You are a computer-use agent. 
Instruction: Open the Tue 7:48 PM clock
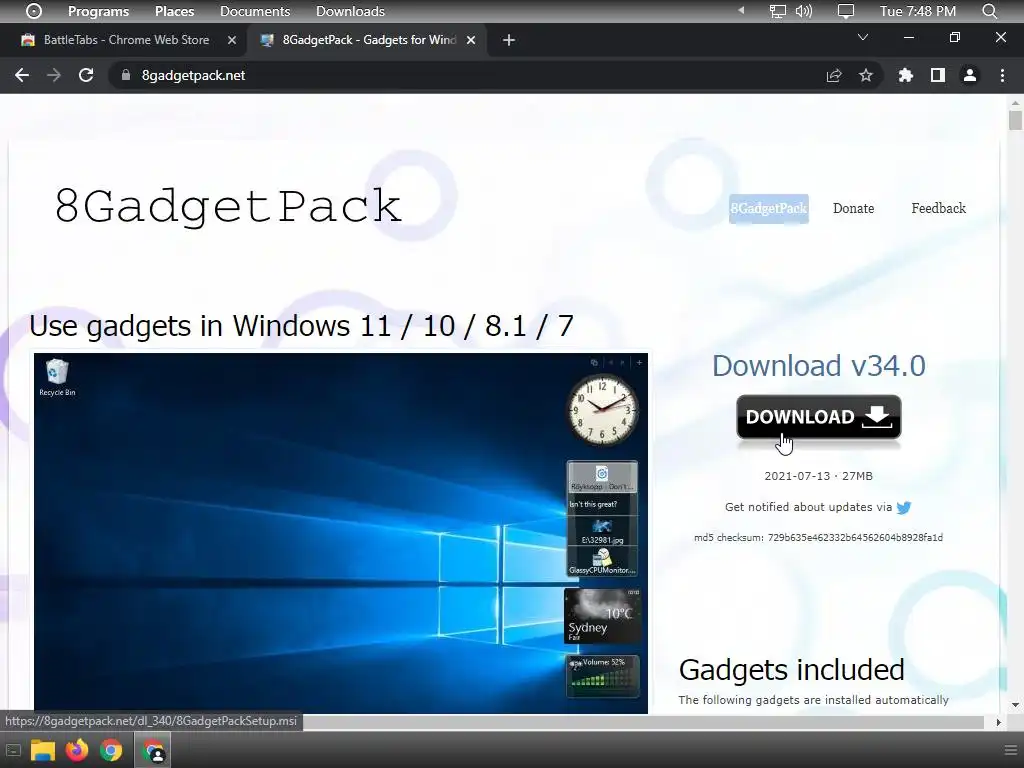tap(918, 11)
